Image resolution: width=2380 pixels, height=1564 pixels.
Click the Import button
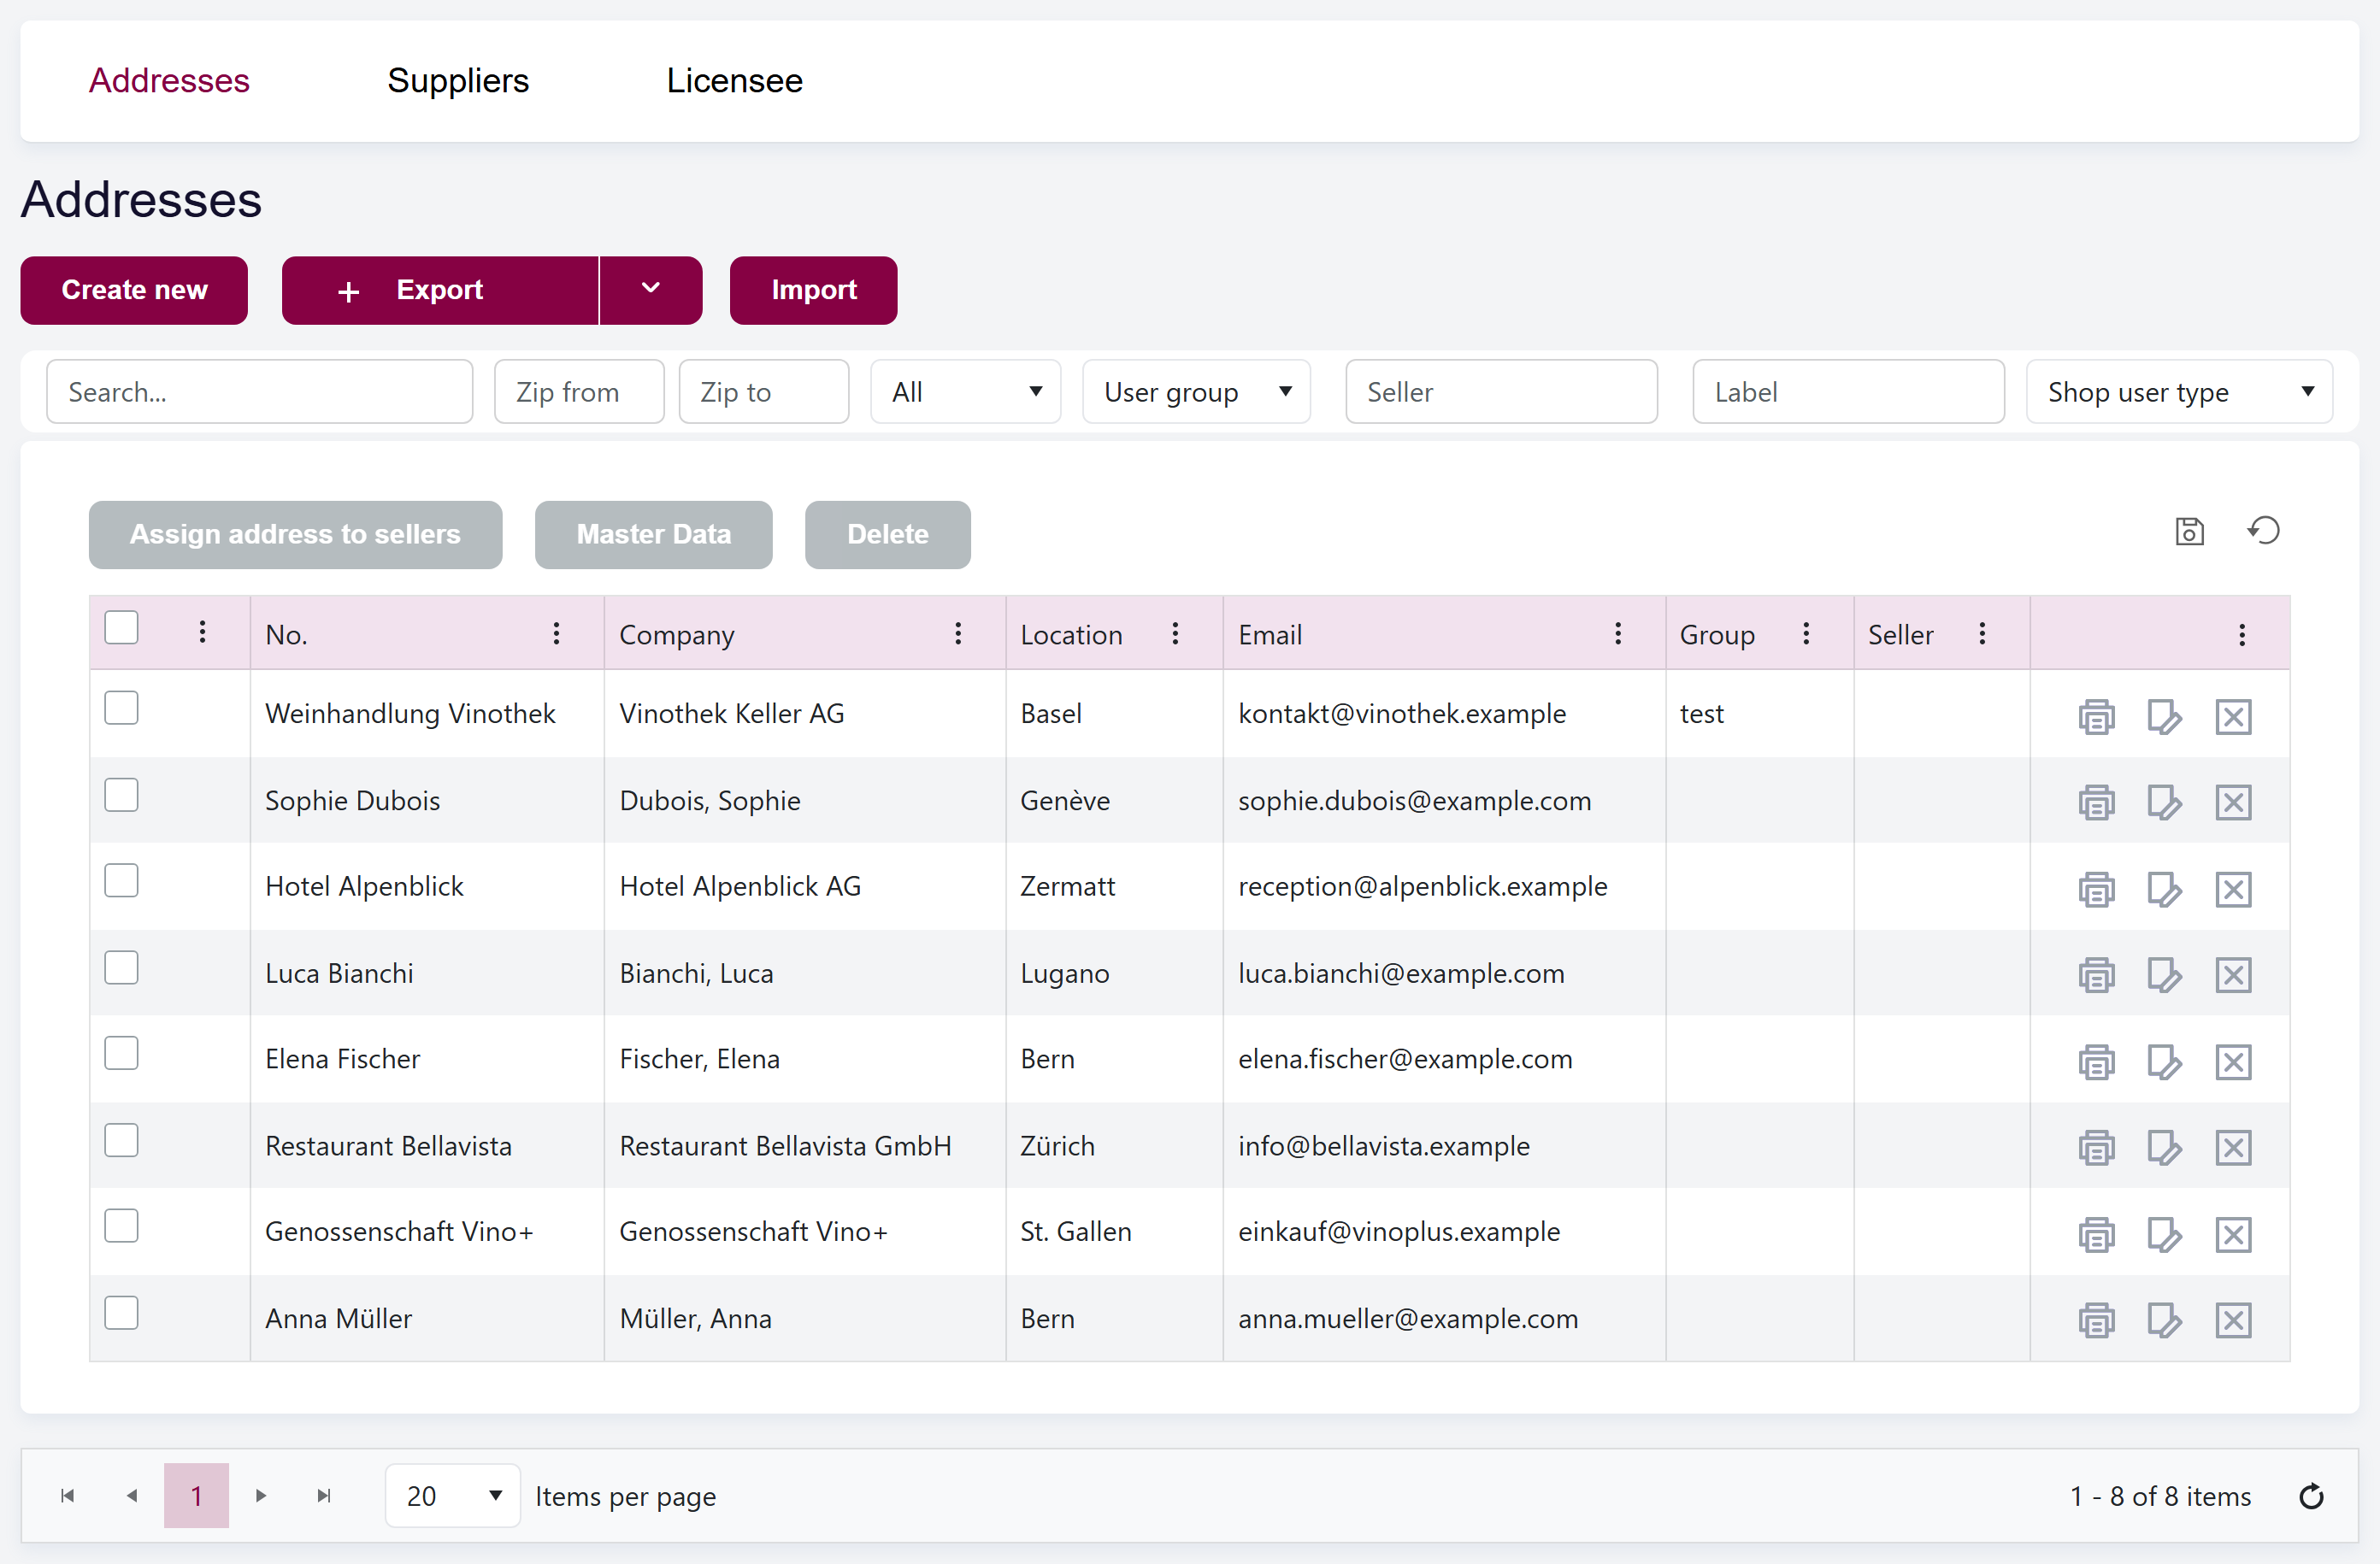tap(813, 290)
